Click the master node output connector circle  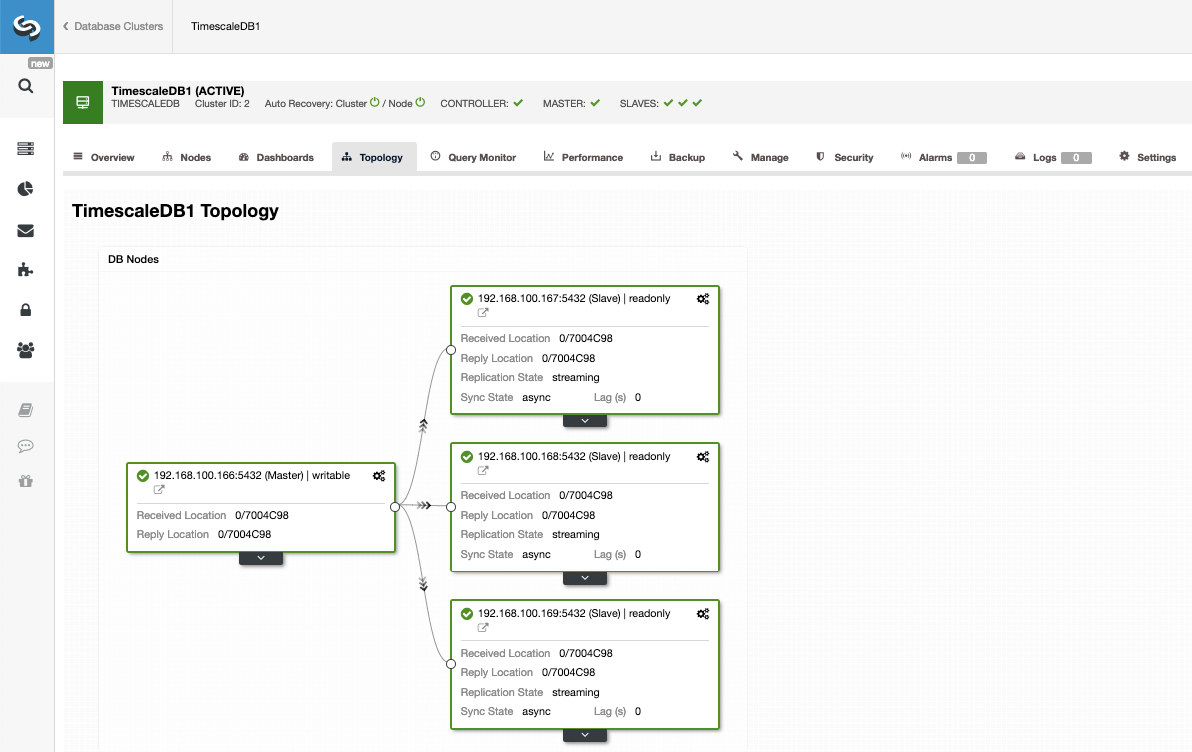click(395, 506)
